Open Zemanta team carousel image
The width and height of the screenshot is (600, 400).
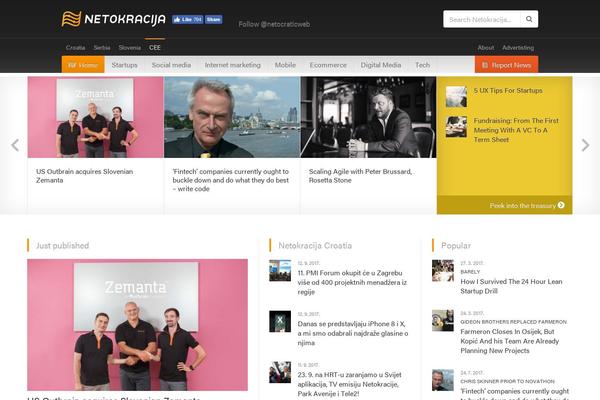[x=95, y=117]
